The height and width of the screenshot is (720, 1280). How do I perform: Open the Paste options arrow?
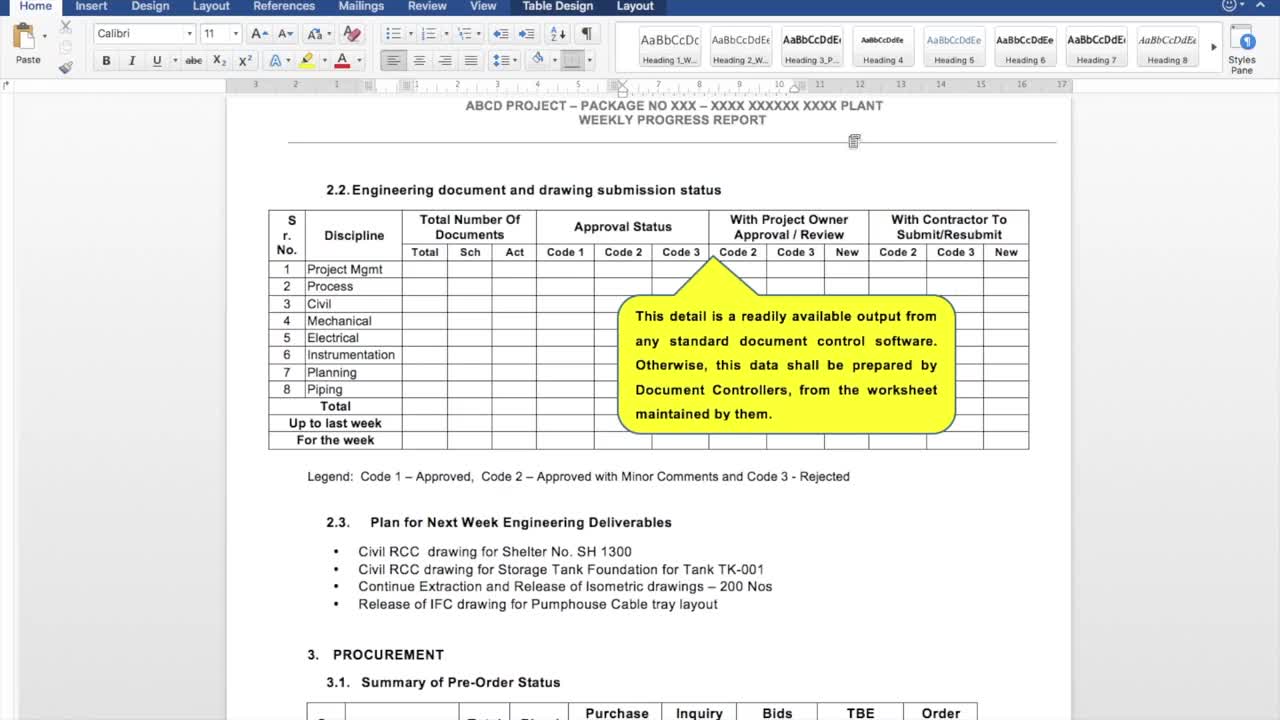(x=44, y=36)
